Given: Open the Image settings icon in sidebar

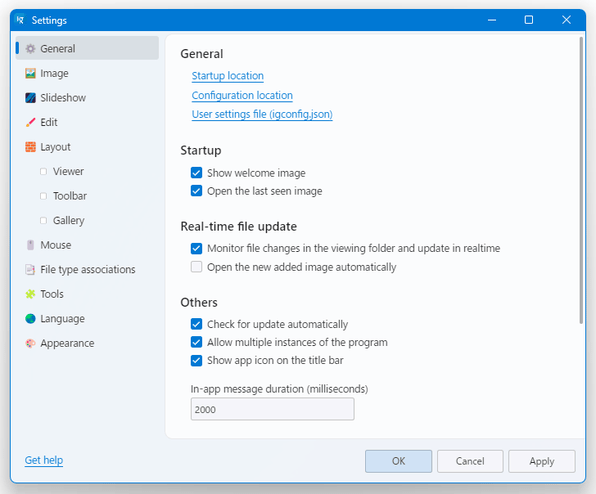Looking at the screenshot, I should click(x=30, y=73).
